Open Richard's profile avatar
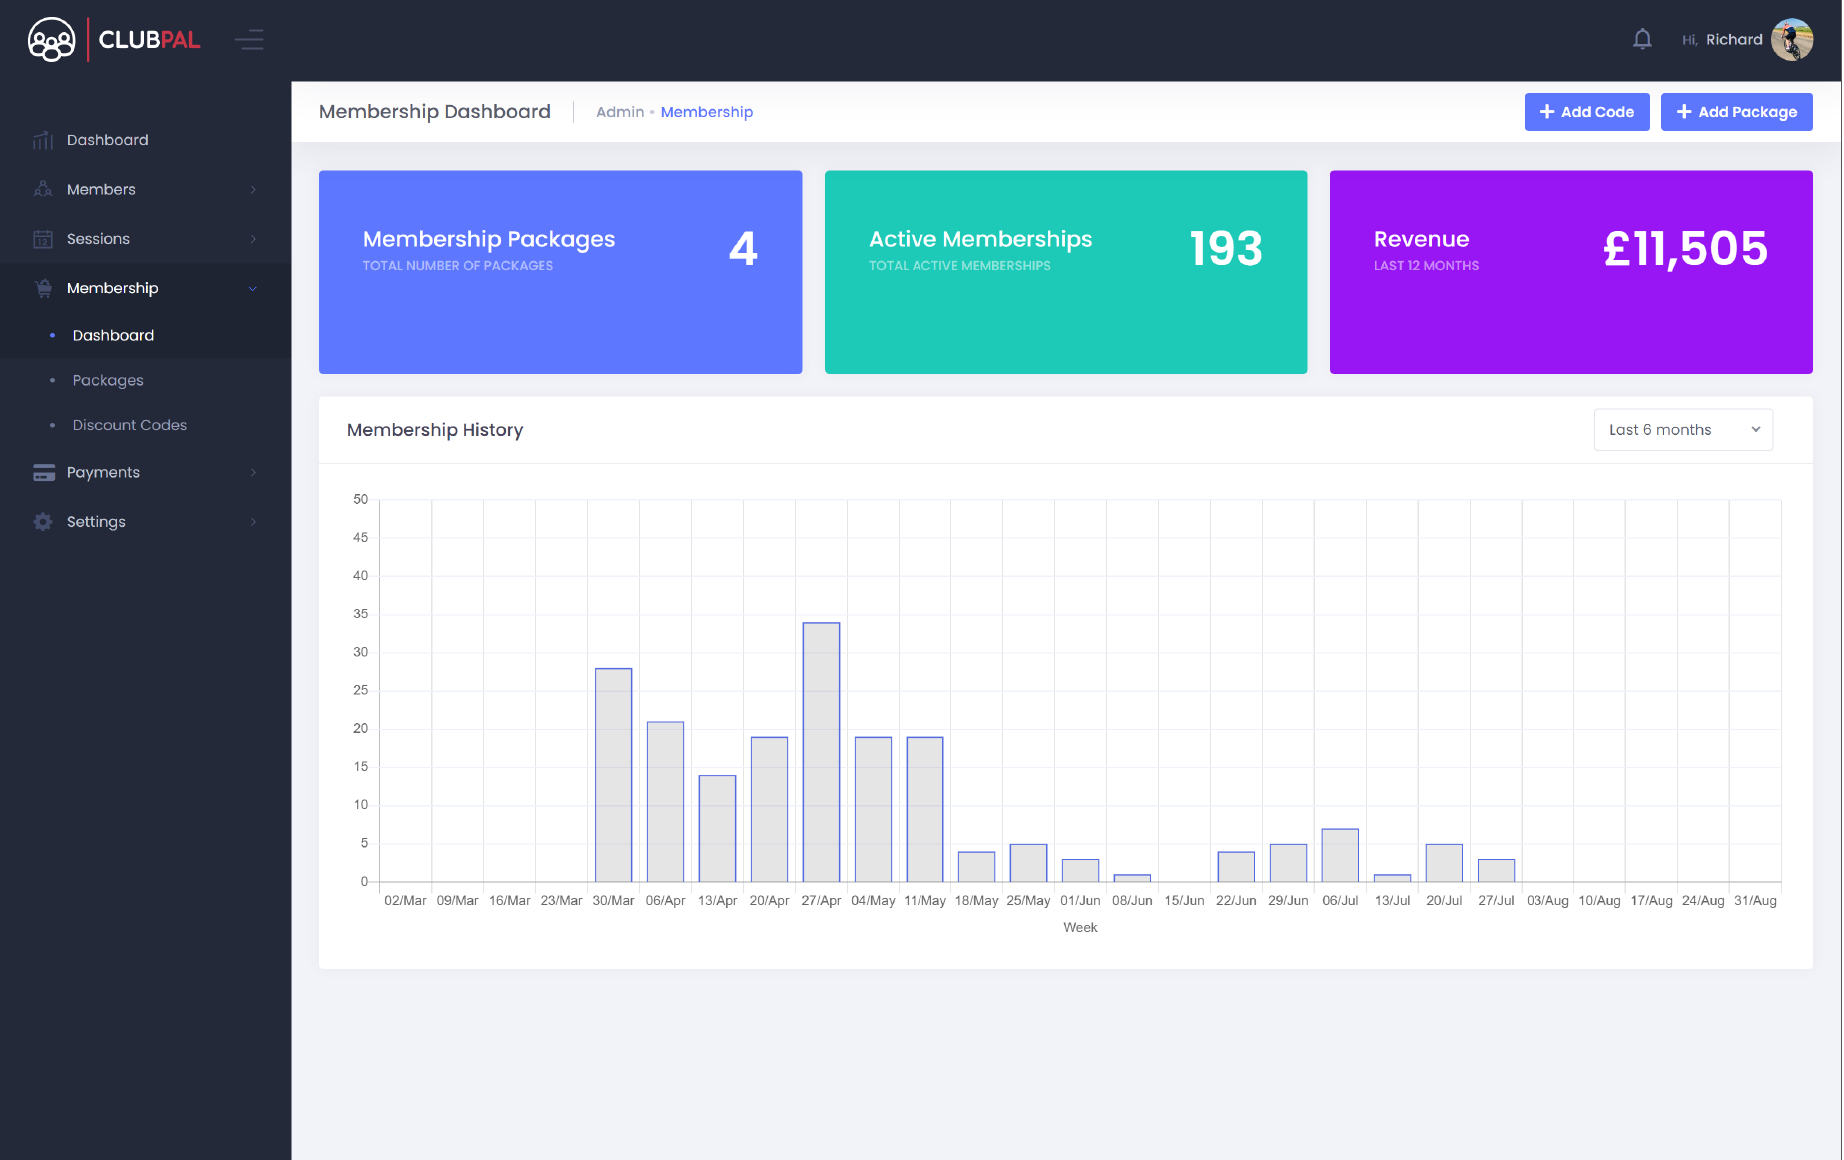 click(x=1792, y=40)
